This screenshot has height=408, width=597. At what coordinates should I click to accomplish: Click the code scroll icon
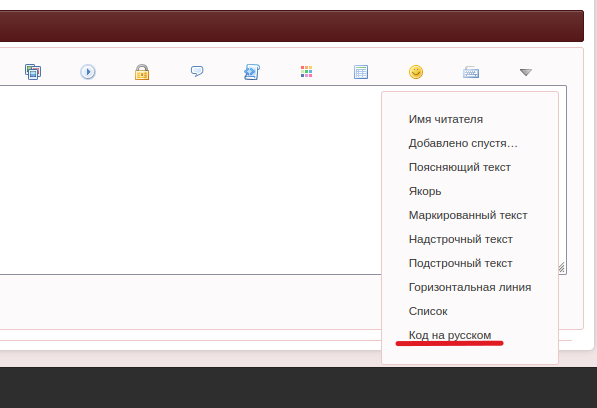pyautogui.click(x=252, y=72)
